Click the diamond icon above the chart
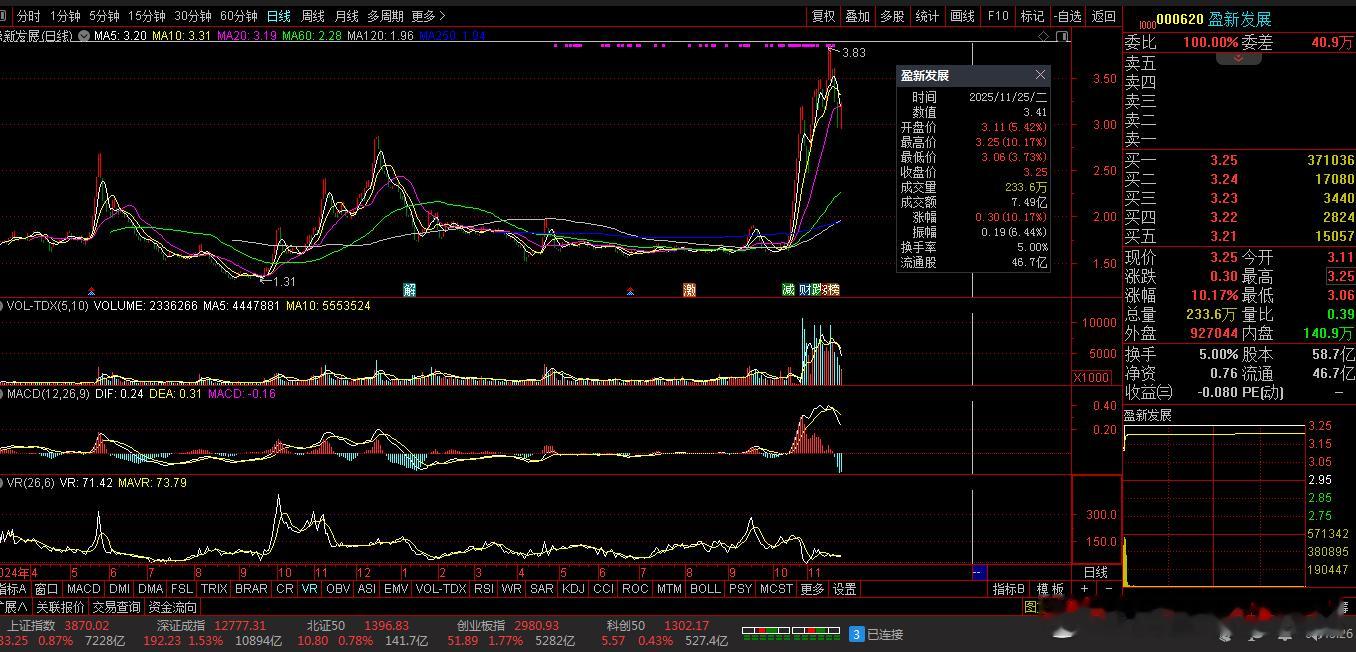 (x=1044, y=36)
